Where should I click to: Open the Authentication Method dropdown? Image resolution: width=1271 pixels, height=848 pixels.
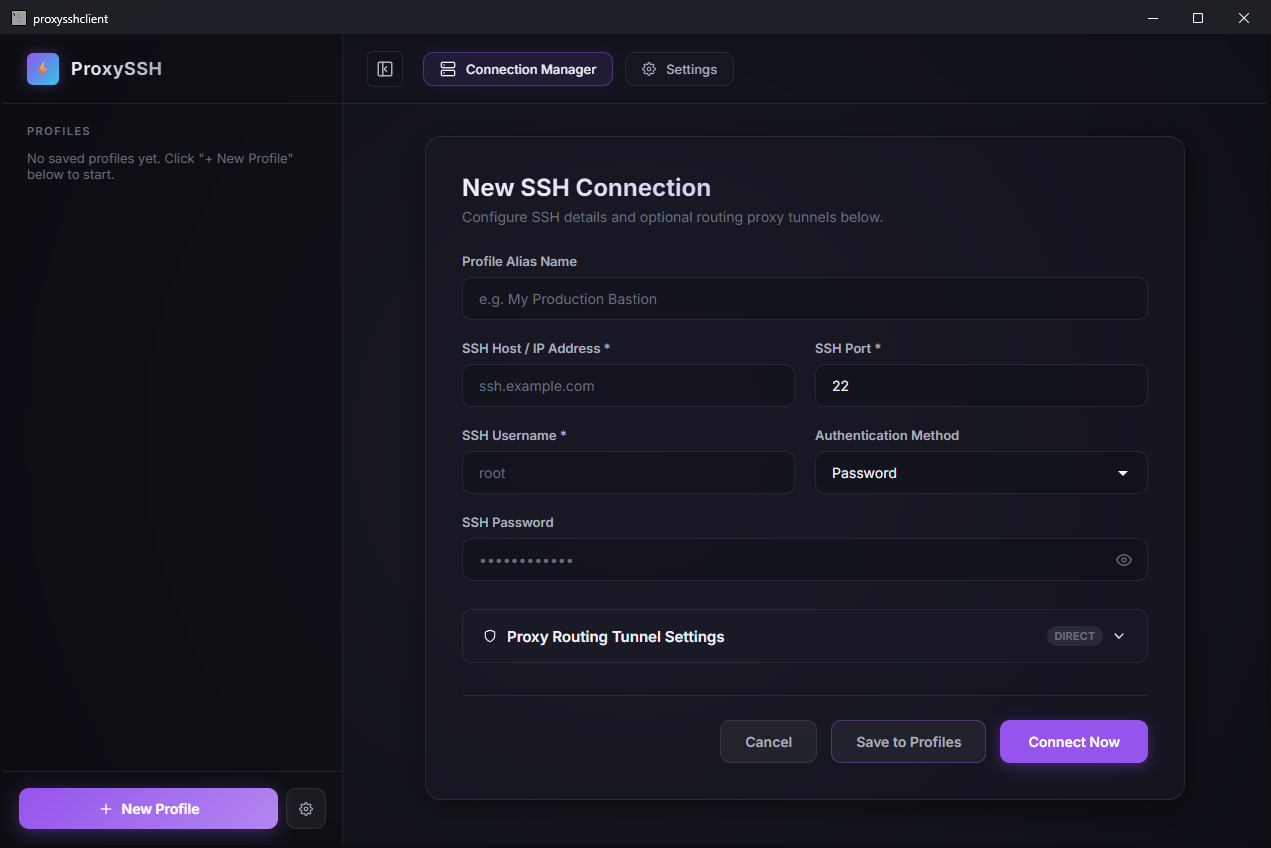tap(981, 473)
